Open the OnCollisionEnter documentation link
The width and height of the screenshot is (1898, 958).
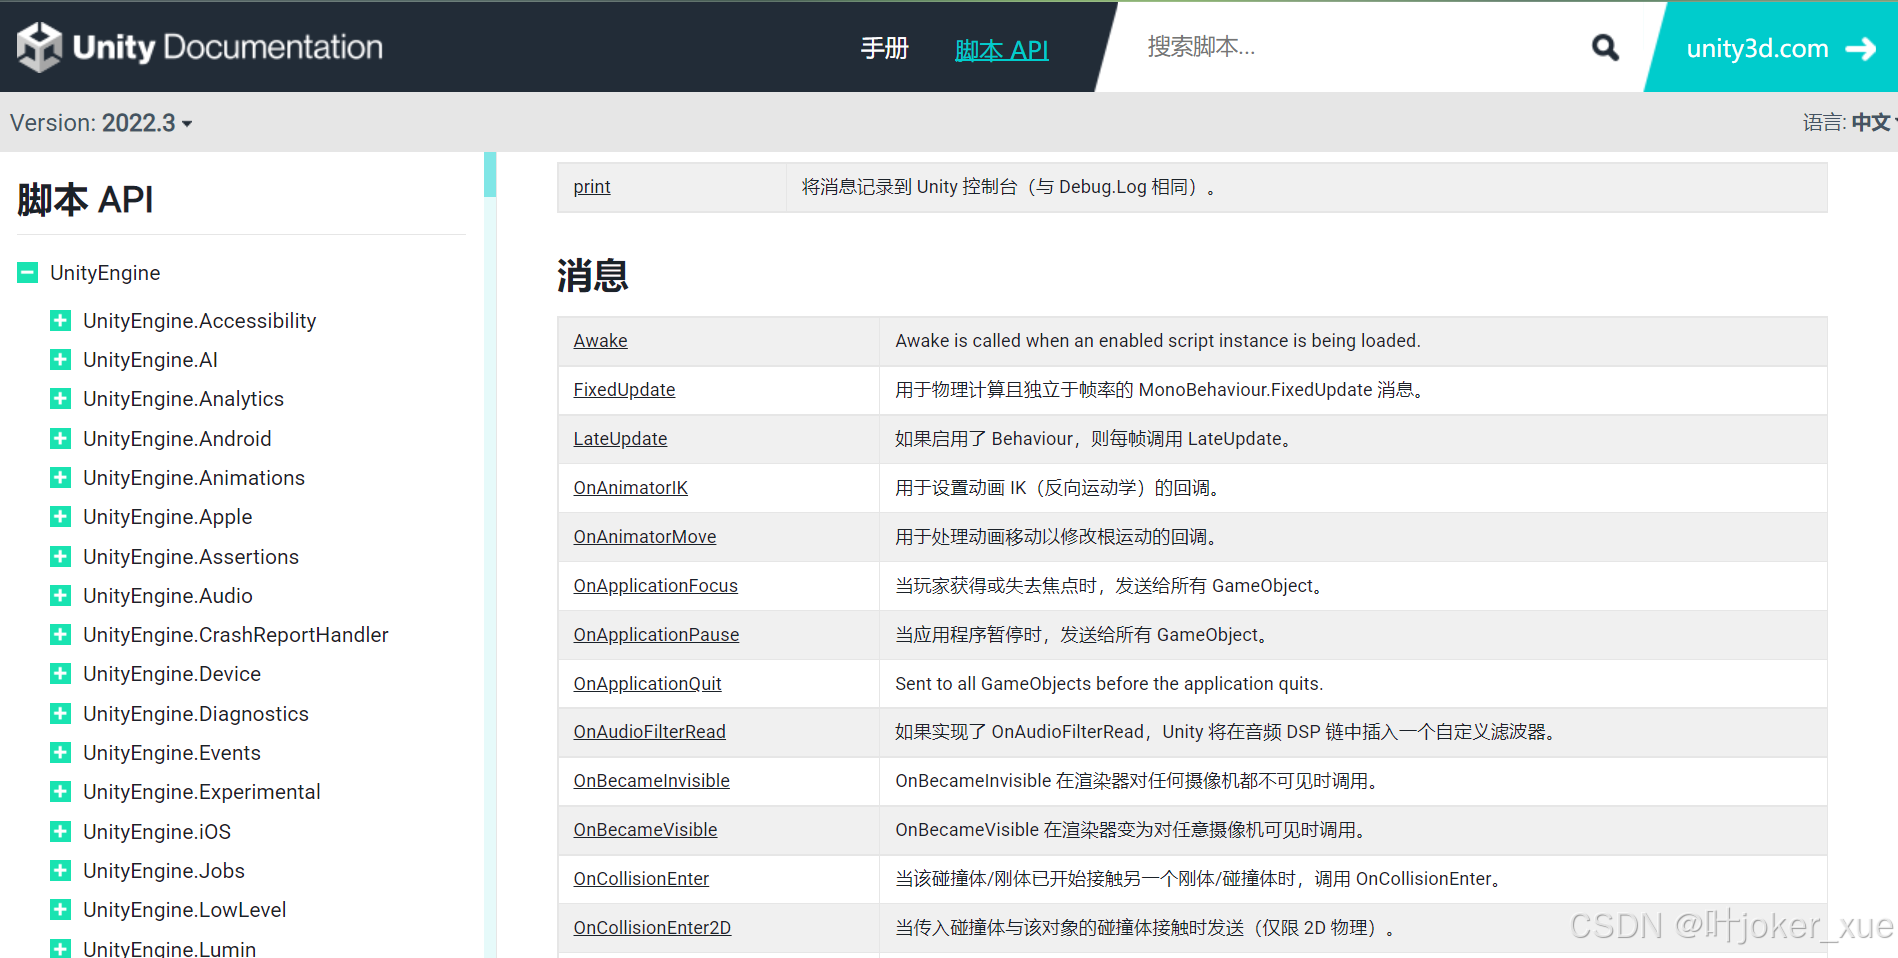tap(641, 878)
